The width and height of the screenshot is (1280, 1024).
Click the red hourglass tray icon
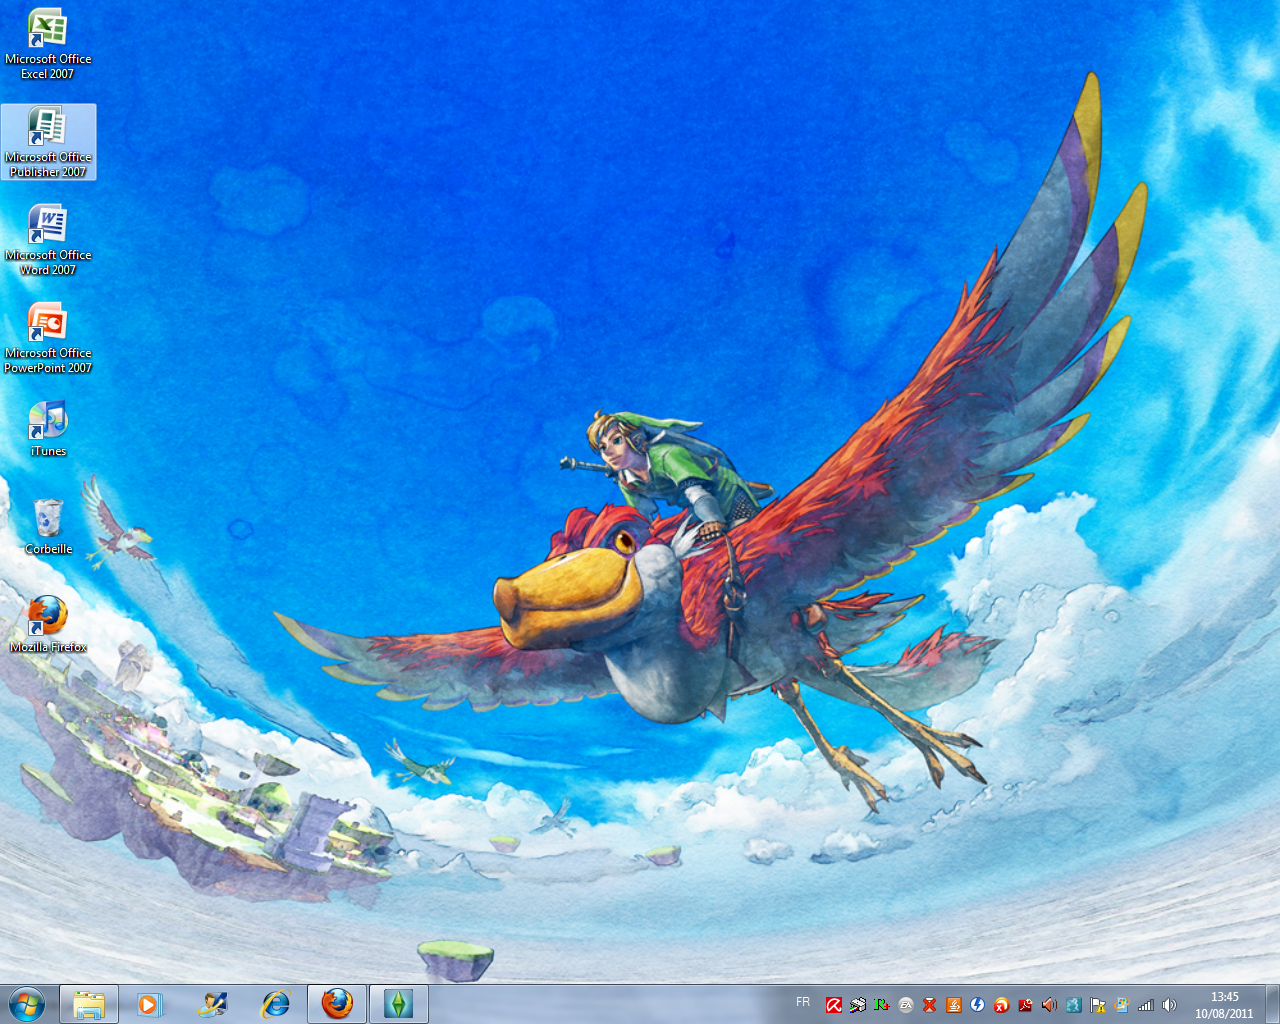coord(929,1005)
